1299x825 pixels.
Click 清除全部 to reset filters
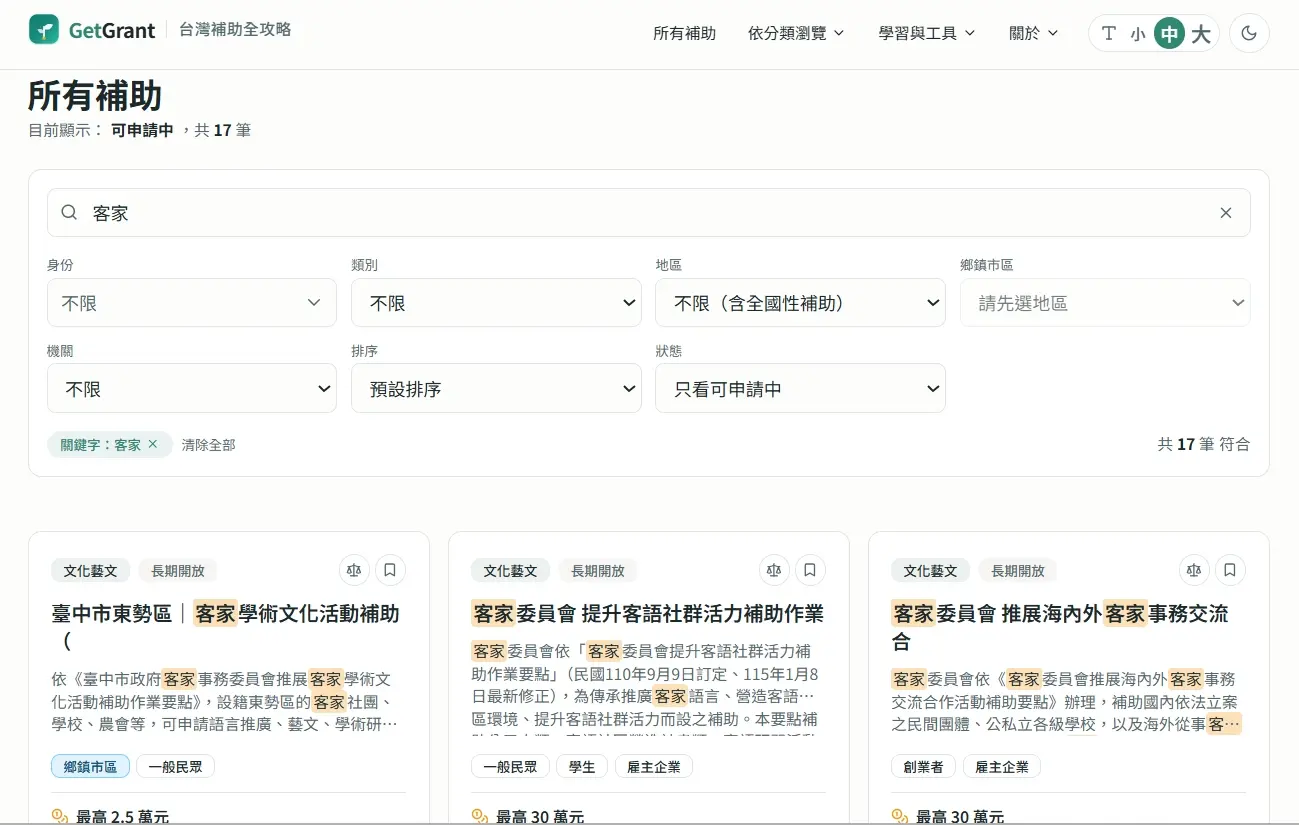pos(208,445)
